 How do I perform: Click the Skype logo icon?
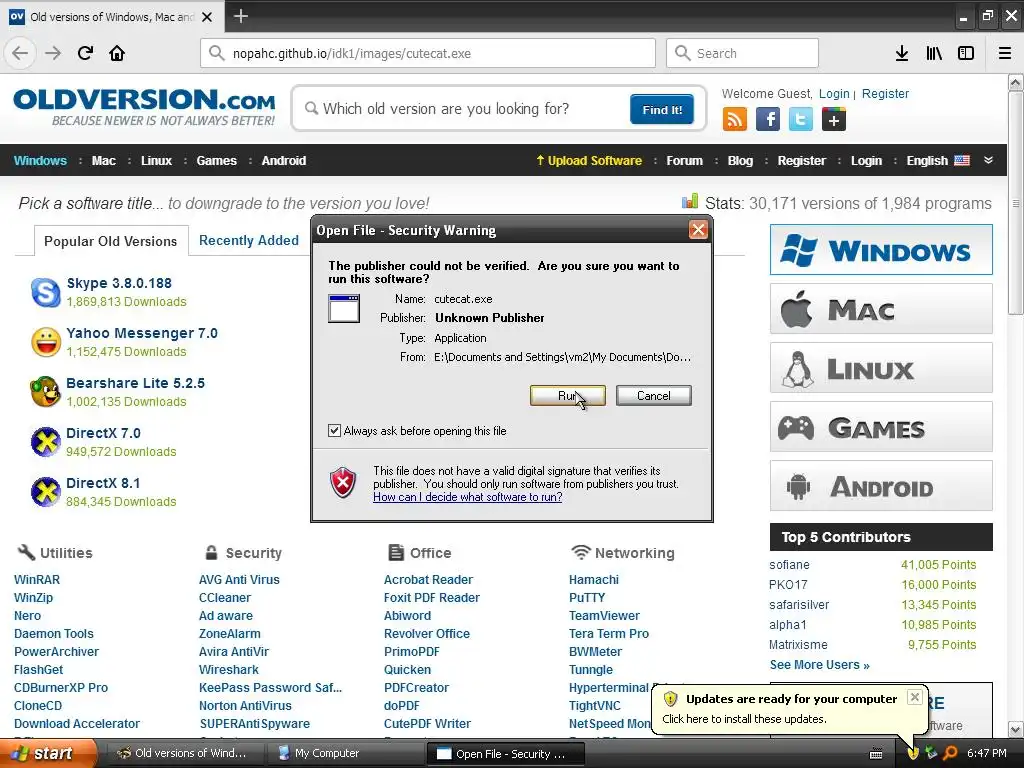[46, 292]
